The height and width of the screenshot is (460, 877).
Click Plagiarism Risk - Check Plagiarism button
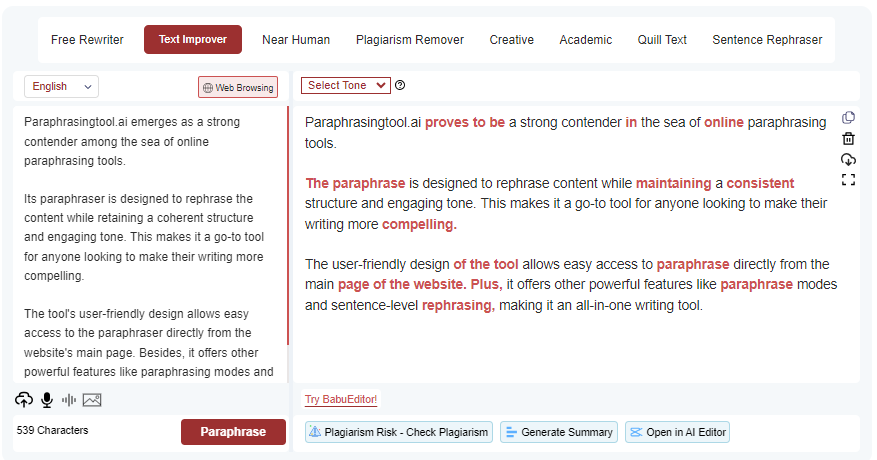pyautogui.click(x=399, y=432)
